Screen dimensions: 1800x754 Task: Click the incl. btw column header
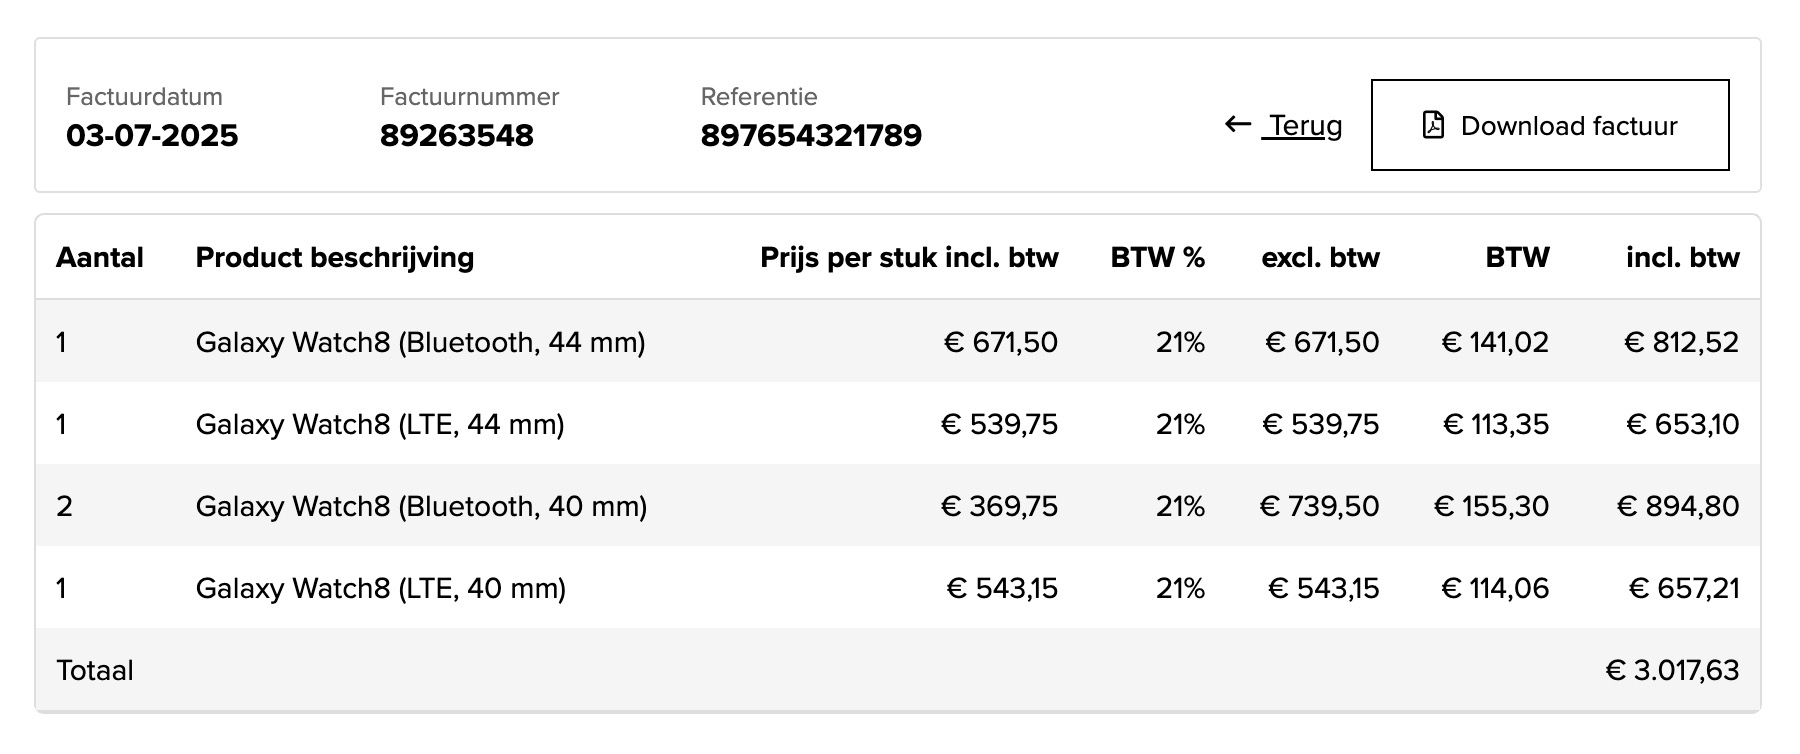(x=1682, y=257)
